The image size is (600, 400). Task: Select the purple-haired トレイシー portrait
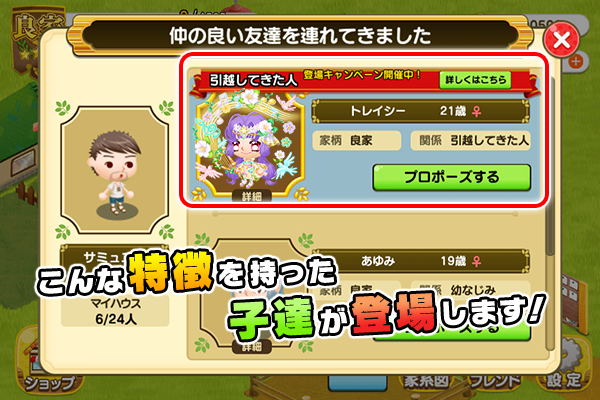(250, 141)
